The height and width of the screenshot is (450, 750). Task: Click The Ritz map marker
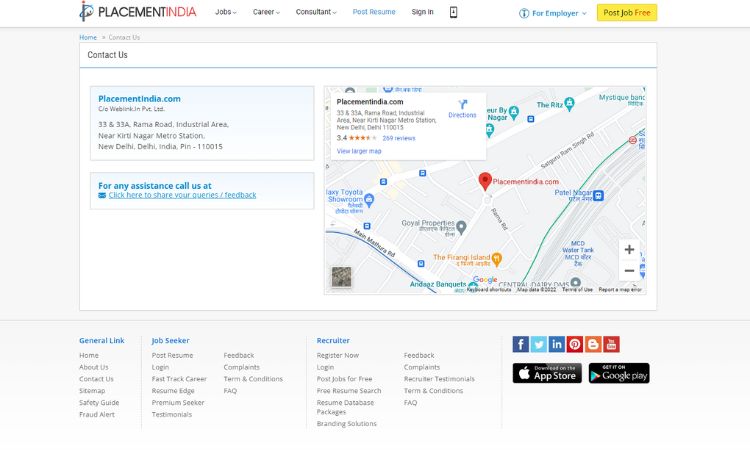click(x=569, y=103)
